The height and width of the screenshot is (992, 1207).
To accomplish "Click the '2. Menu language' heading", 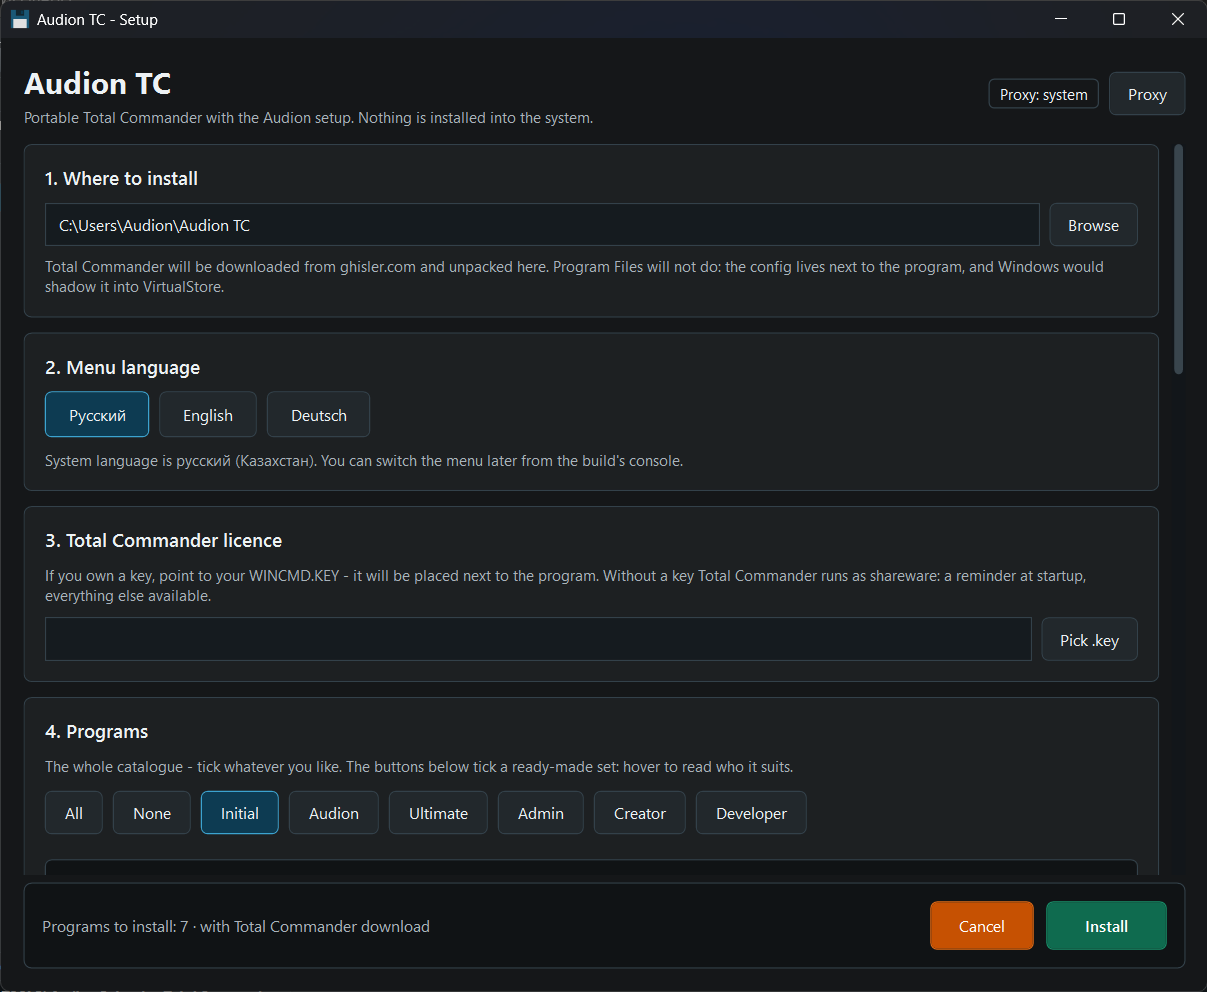I will (x=122, y=367).
